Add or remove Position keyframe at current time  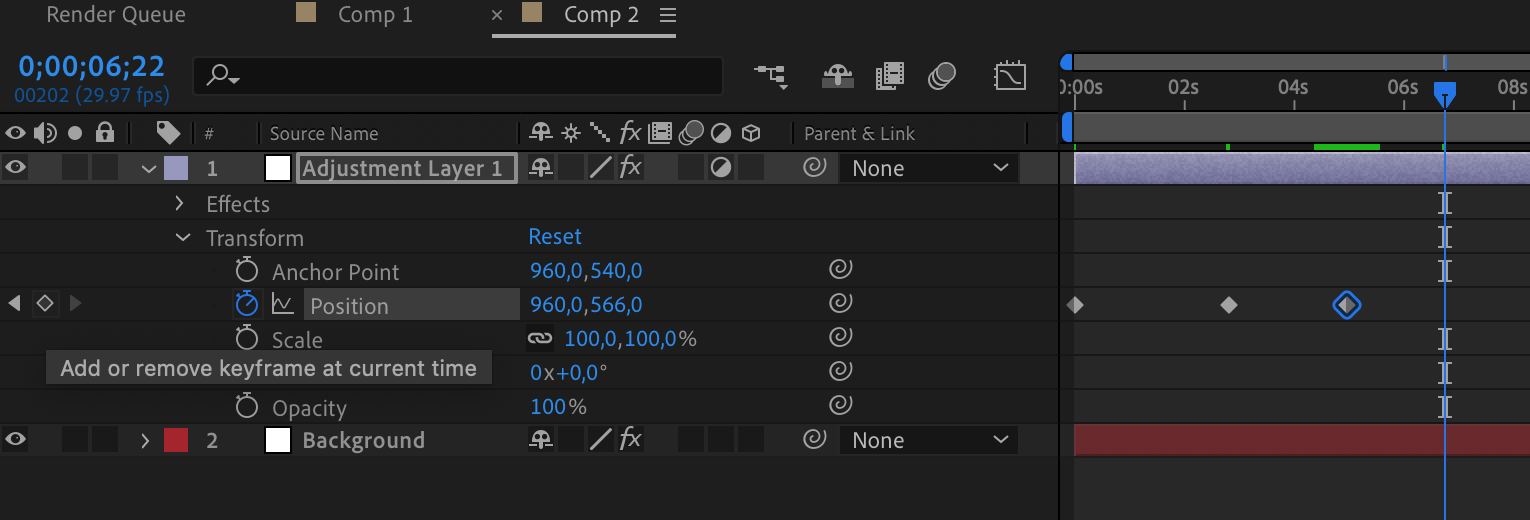click(x=44, y=303)
